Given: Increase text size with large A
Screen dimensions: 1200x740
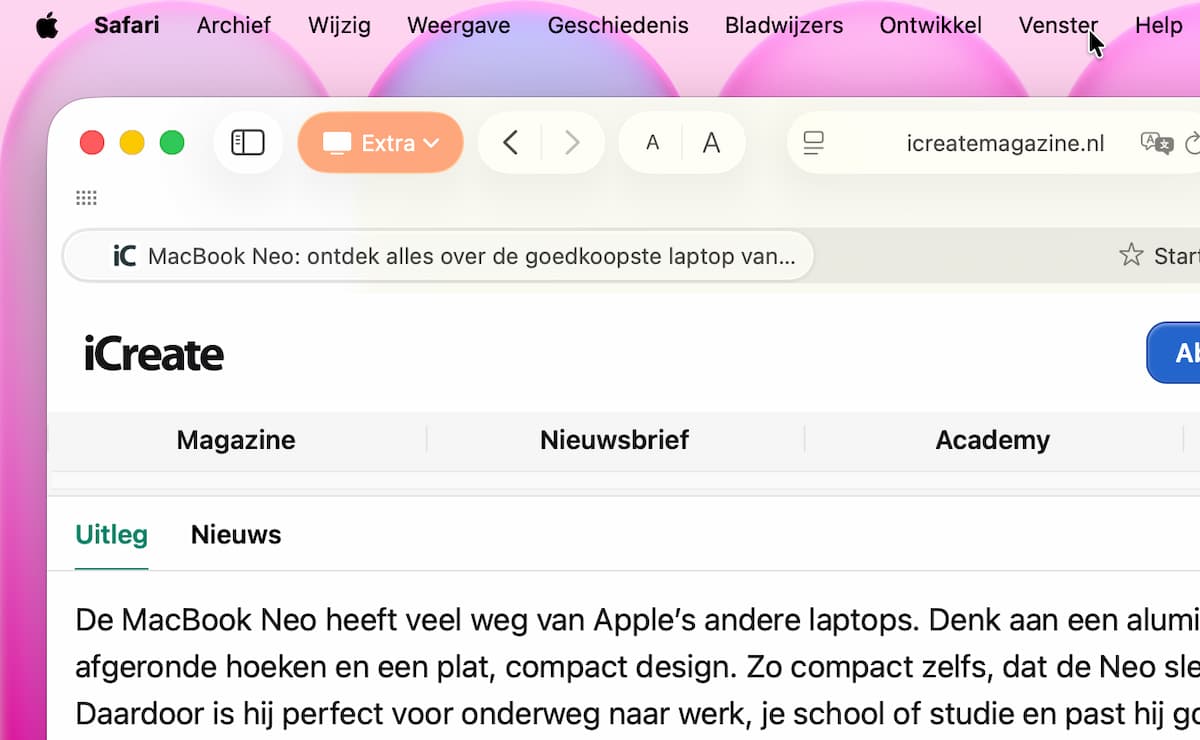Looking at the screenshot, I should [x=712, y=143].
